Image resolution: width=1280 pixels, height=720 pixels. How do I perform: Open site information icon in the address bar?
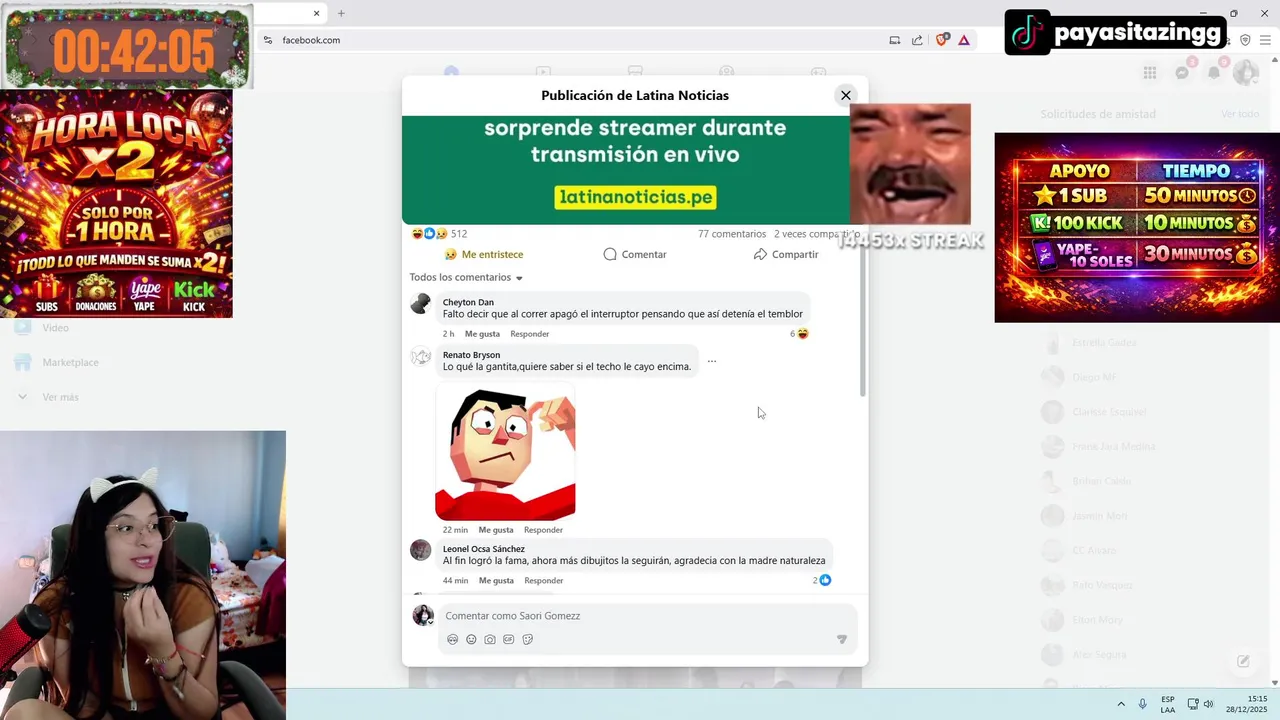268,40
